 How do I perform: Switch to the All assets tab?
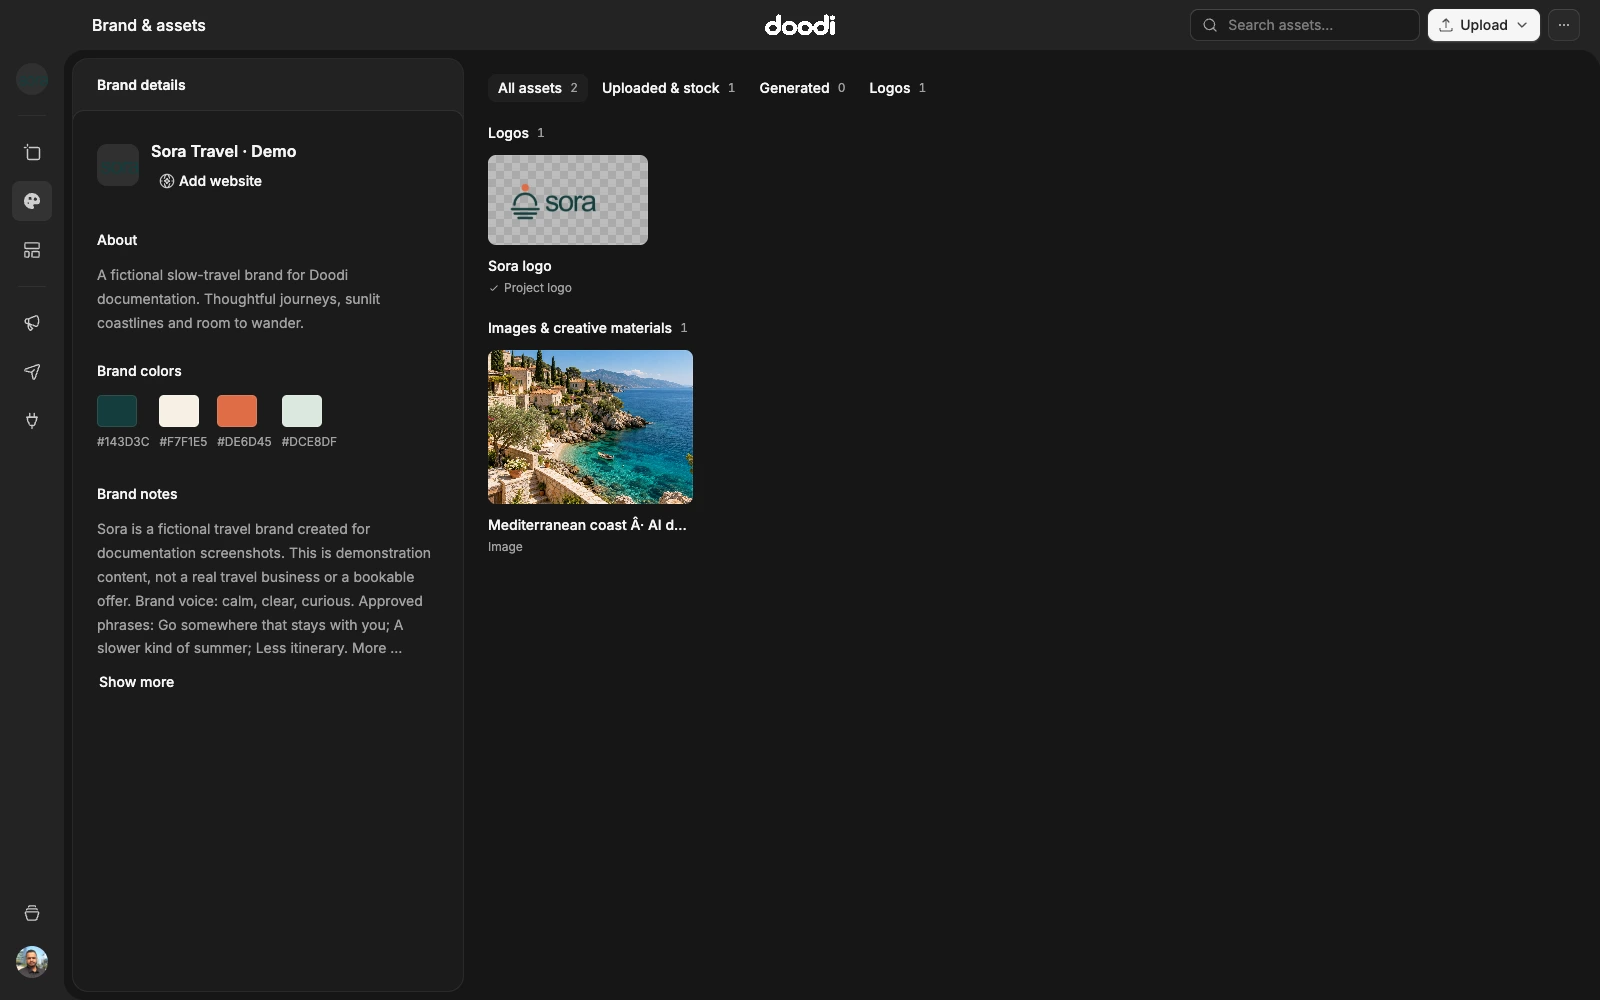(x=538, y=88)
